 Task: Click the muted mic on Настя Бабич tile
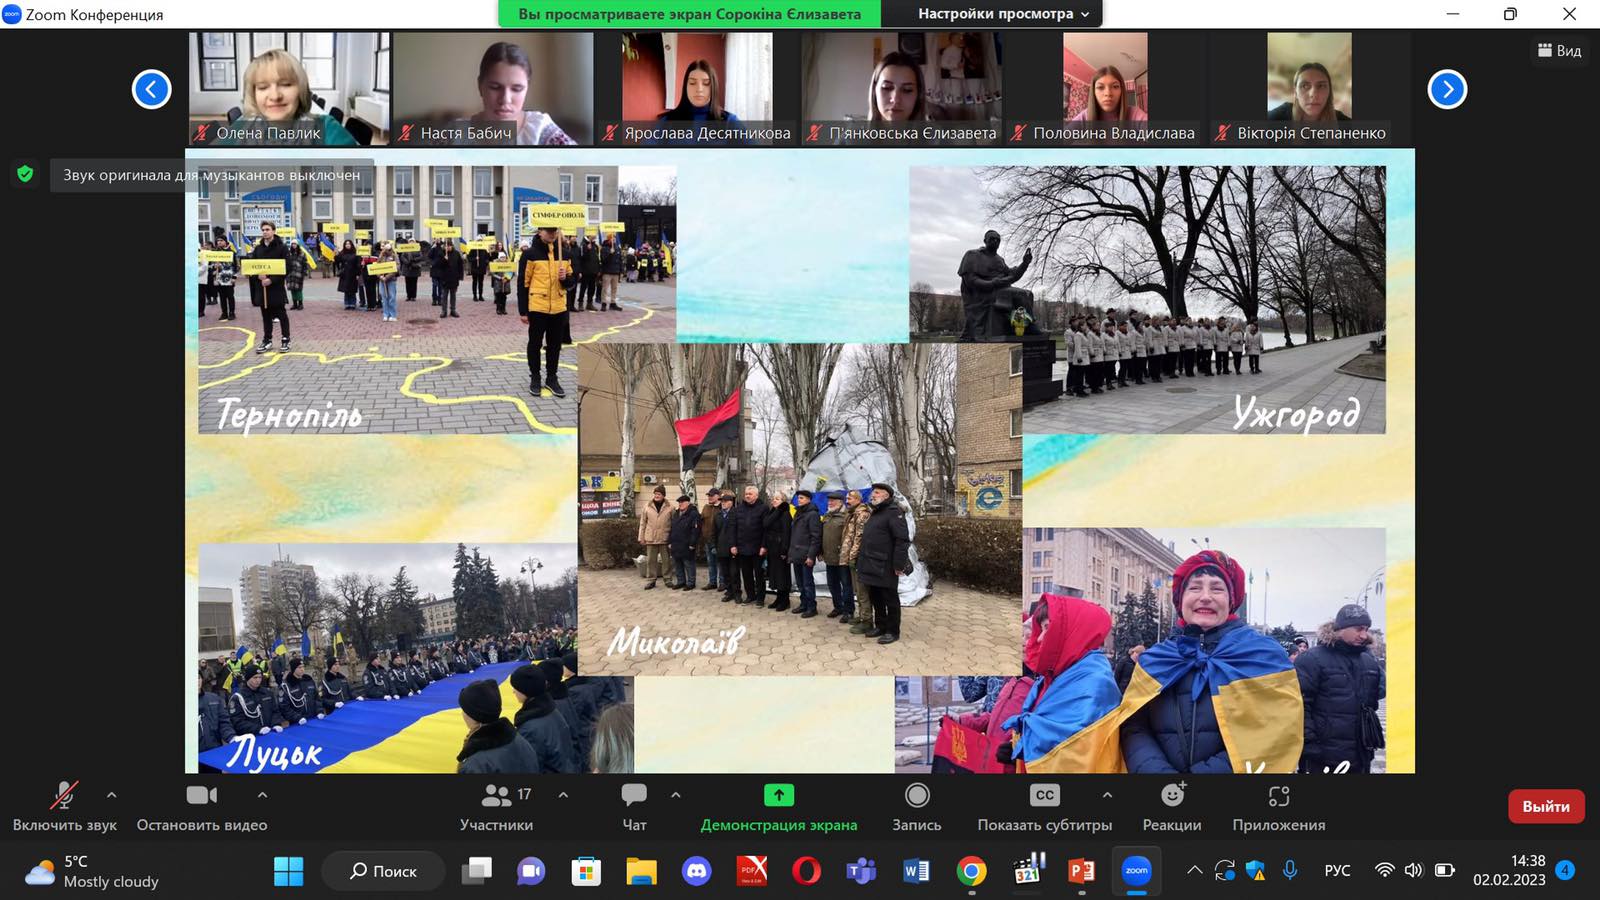click(405, 132)
